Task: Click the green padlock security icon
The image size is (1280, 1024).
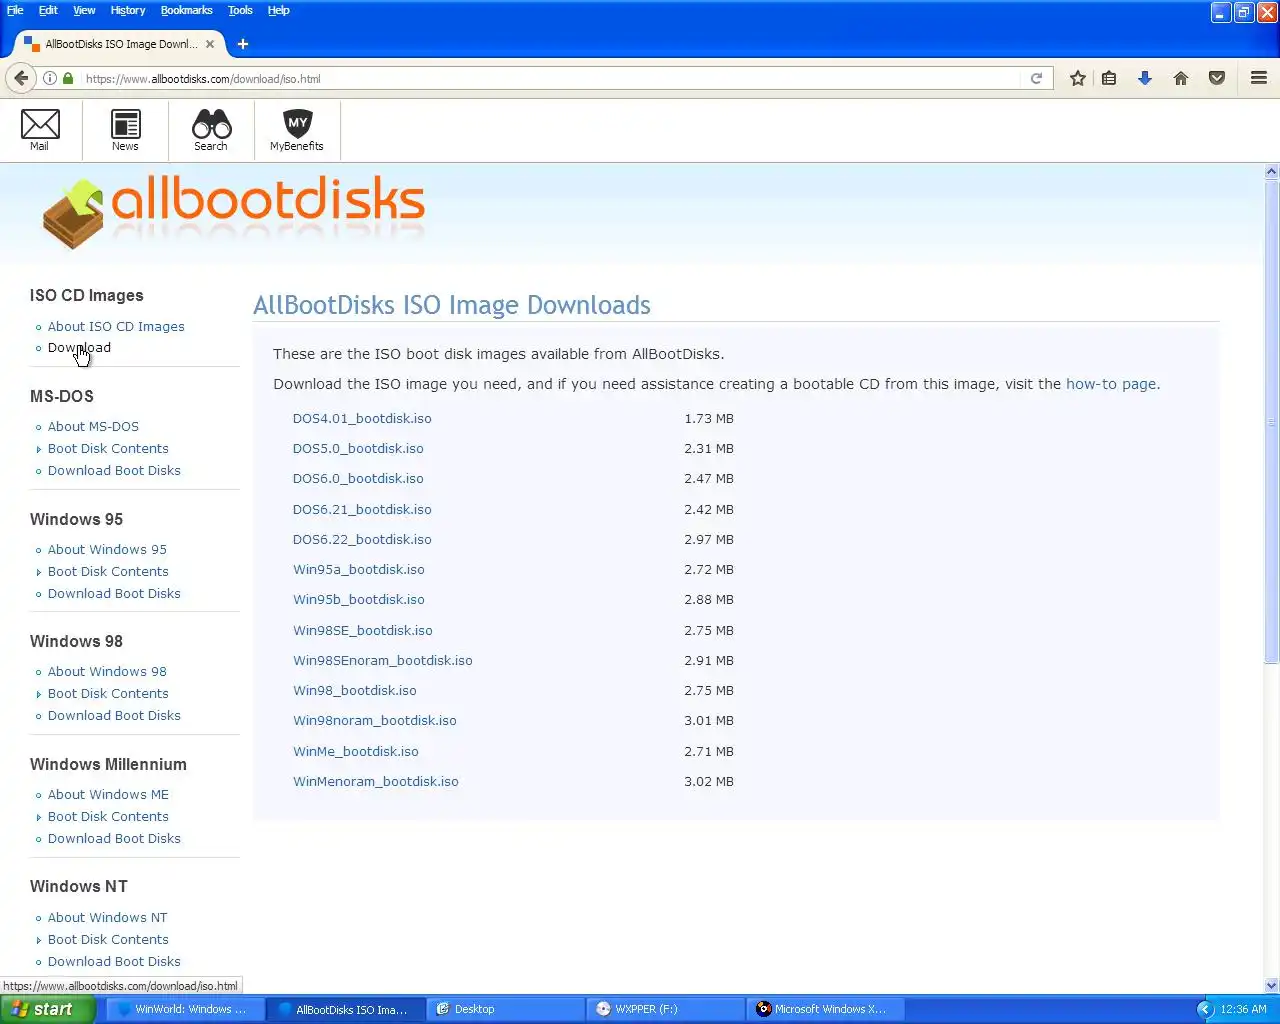Action: coord(67,78)
